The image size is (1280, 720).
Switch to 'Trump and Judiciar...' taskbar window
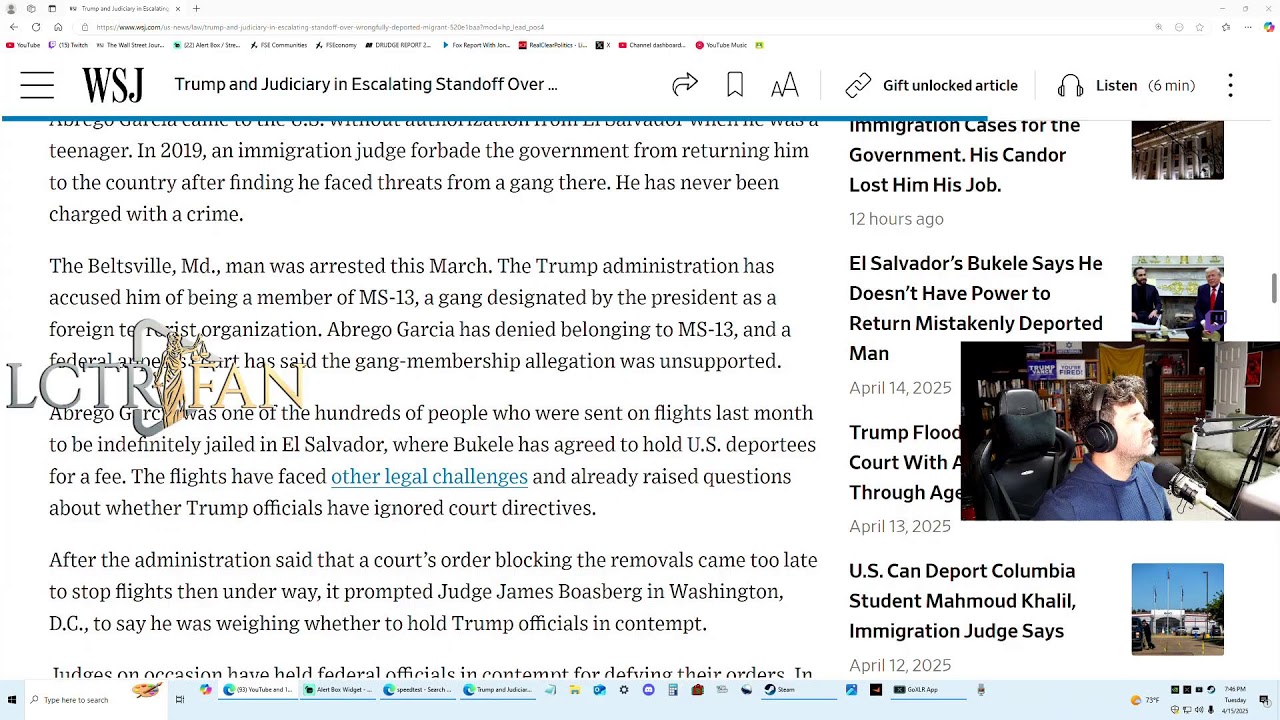[x=500, y=690]
